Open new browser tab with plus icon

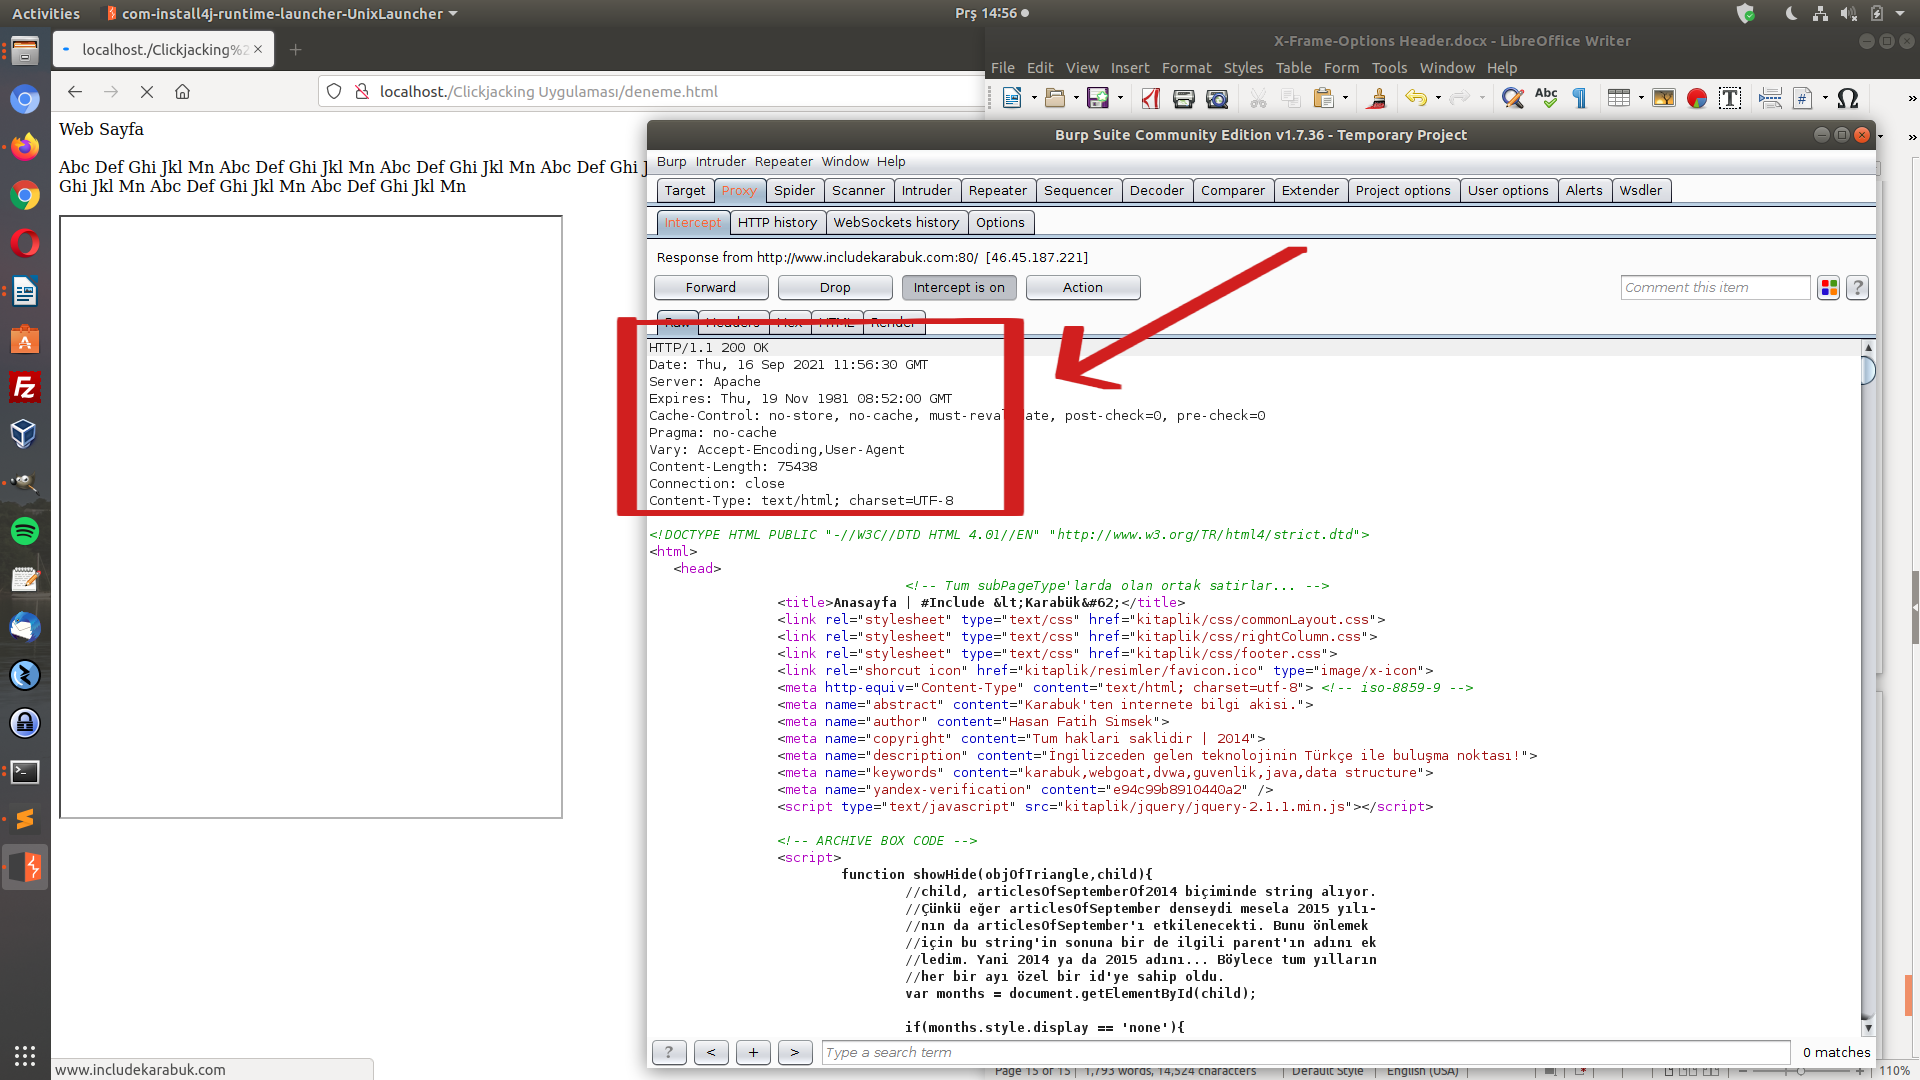tap(295, 49)
